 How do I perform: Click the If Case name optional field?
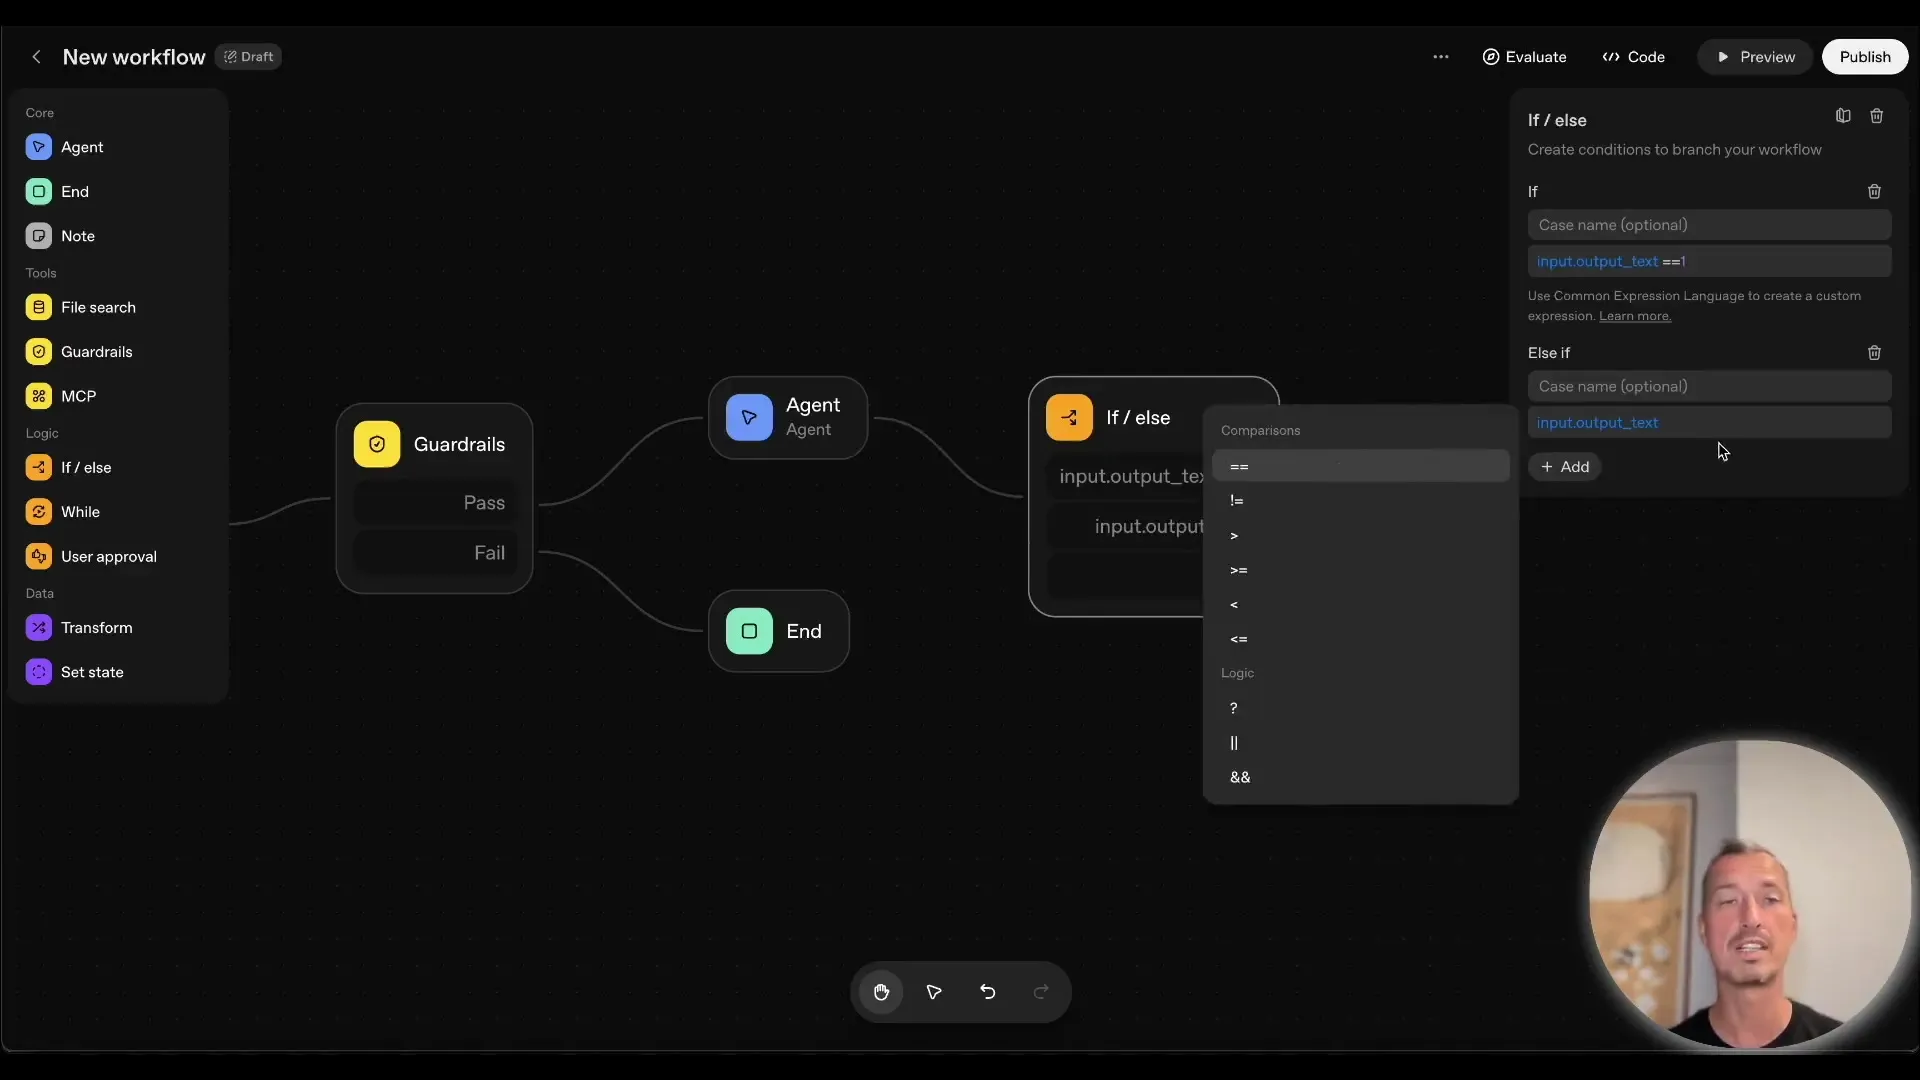coord(1708,225)
